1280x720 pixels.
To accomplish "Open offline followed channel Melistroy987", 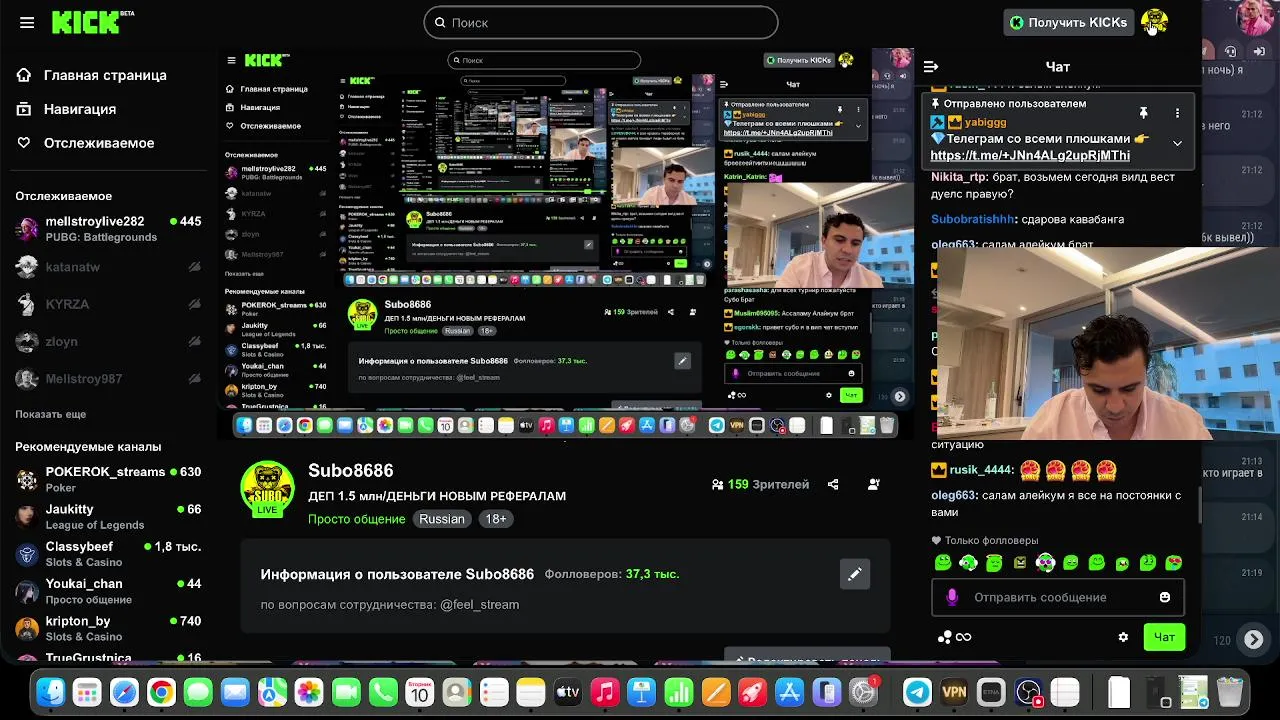I will point(108,379).
